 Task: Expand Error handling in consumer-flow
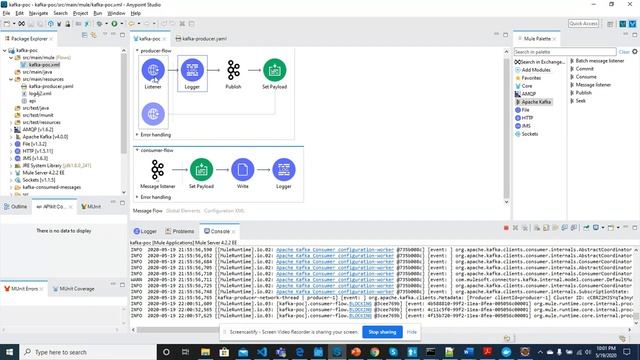137,197
